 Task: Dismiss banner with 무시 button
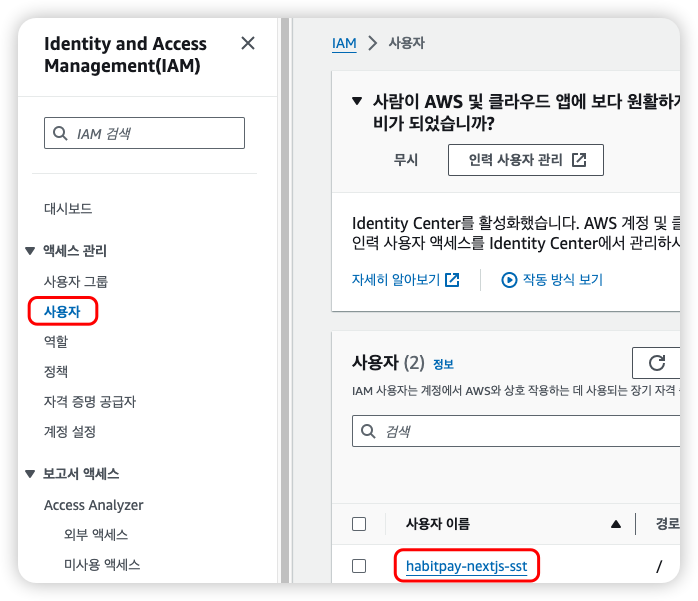click(x=405, y=160)
